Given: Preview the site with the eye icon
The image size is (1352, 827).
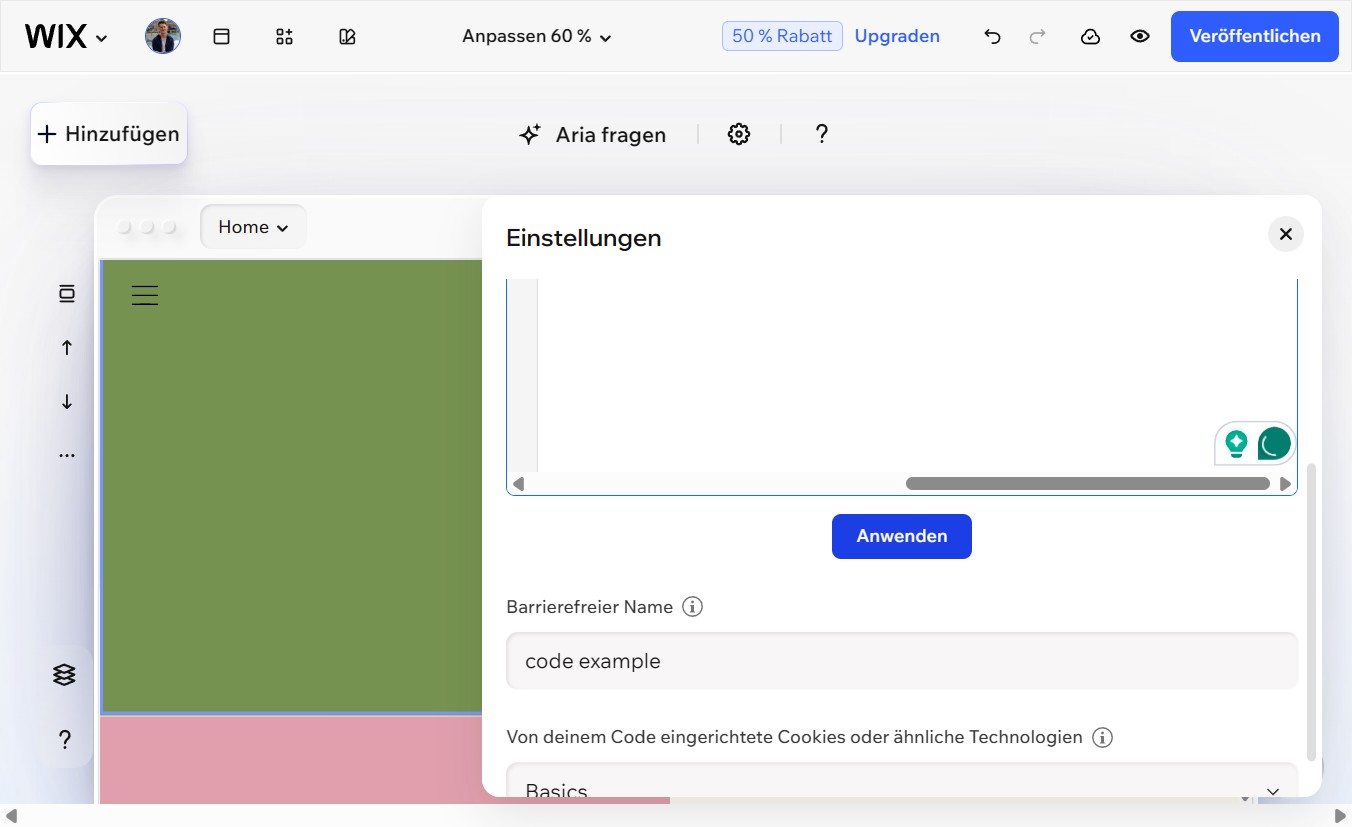Looking at the screenshot, I should coord(1140,36).
